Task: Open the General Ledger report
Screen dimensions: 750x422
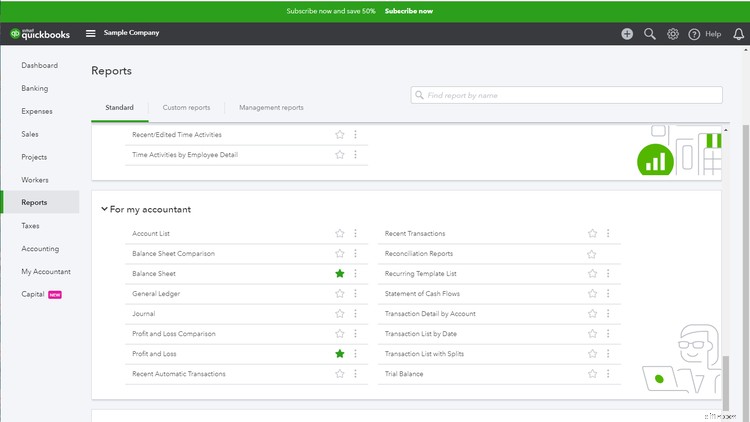Action: 156,294
